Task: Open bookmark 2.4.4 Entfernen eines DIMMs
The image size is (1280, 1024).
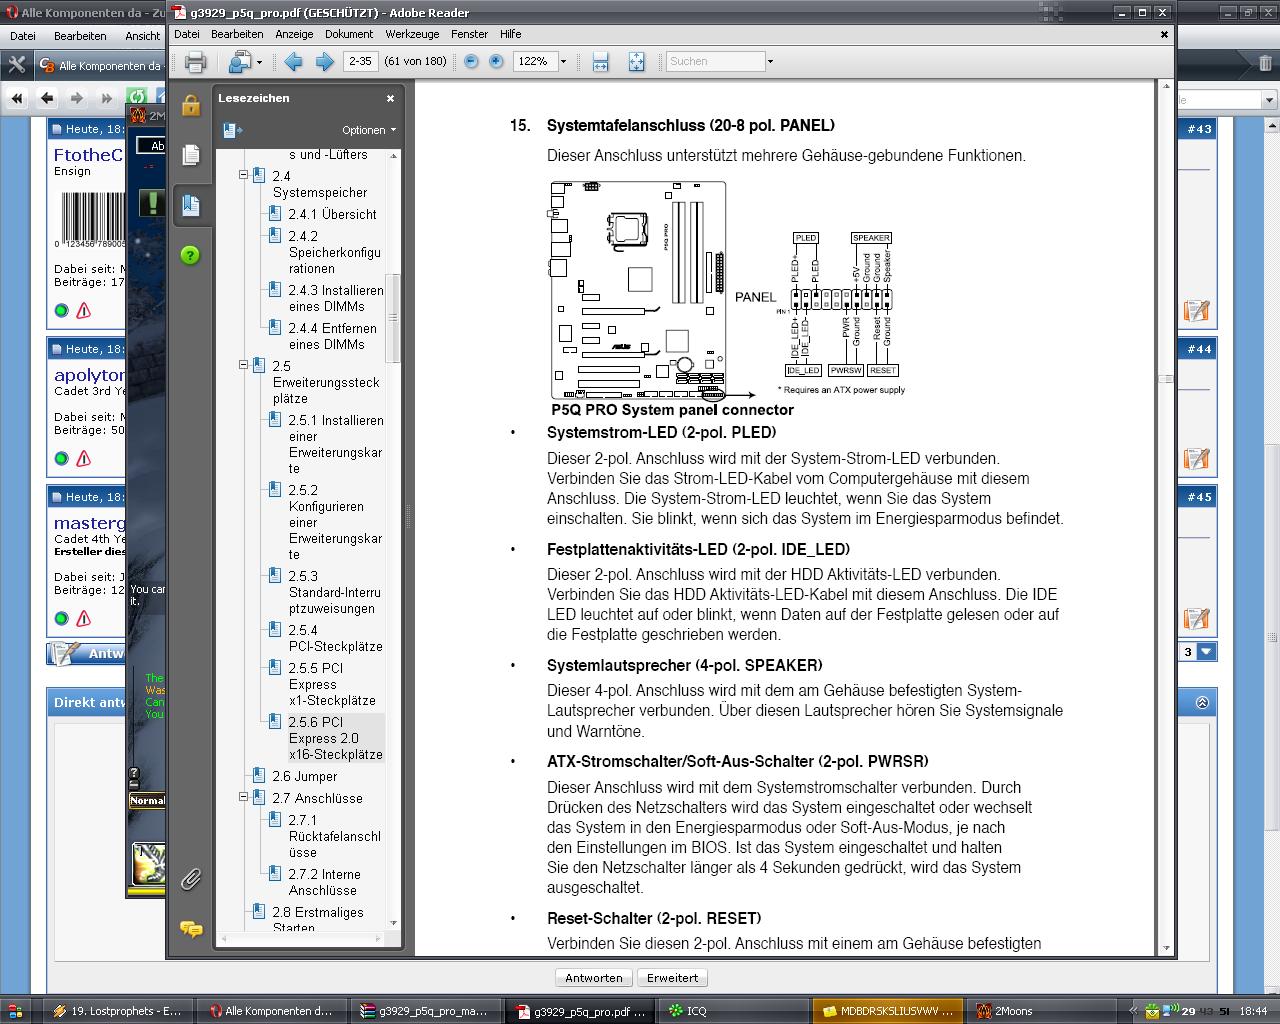Action: pos(333,336)
